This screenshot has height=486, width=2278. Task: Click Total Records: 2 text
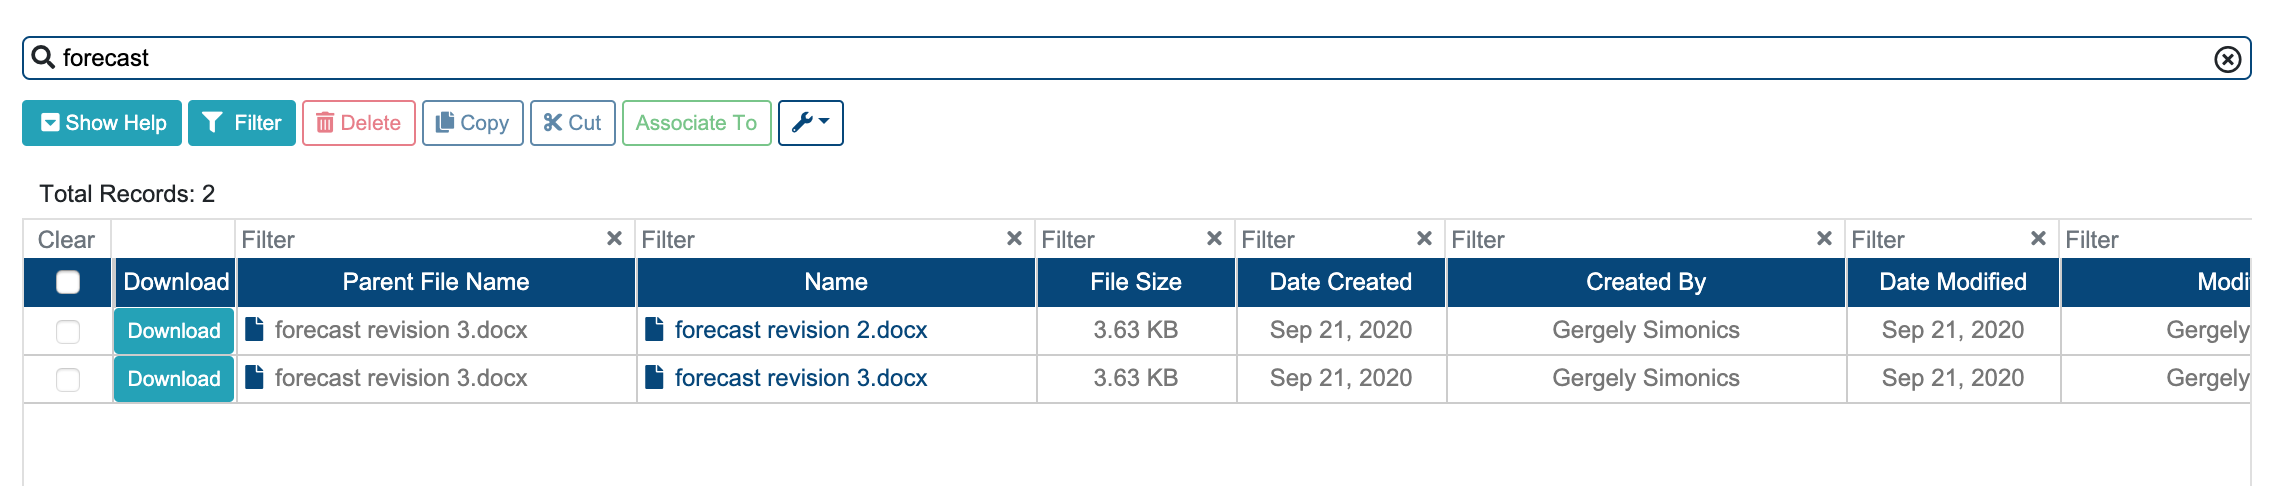tap(127, 194)
